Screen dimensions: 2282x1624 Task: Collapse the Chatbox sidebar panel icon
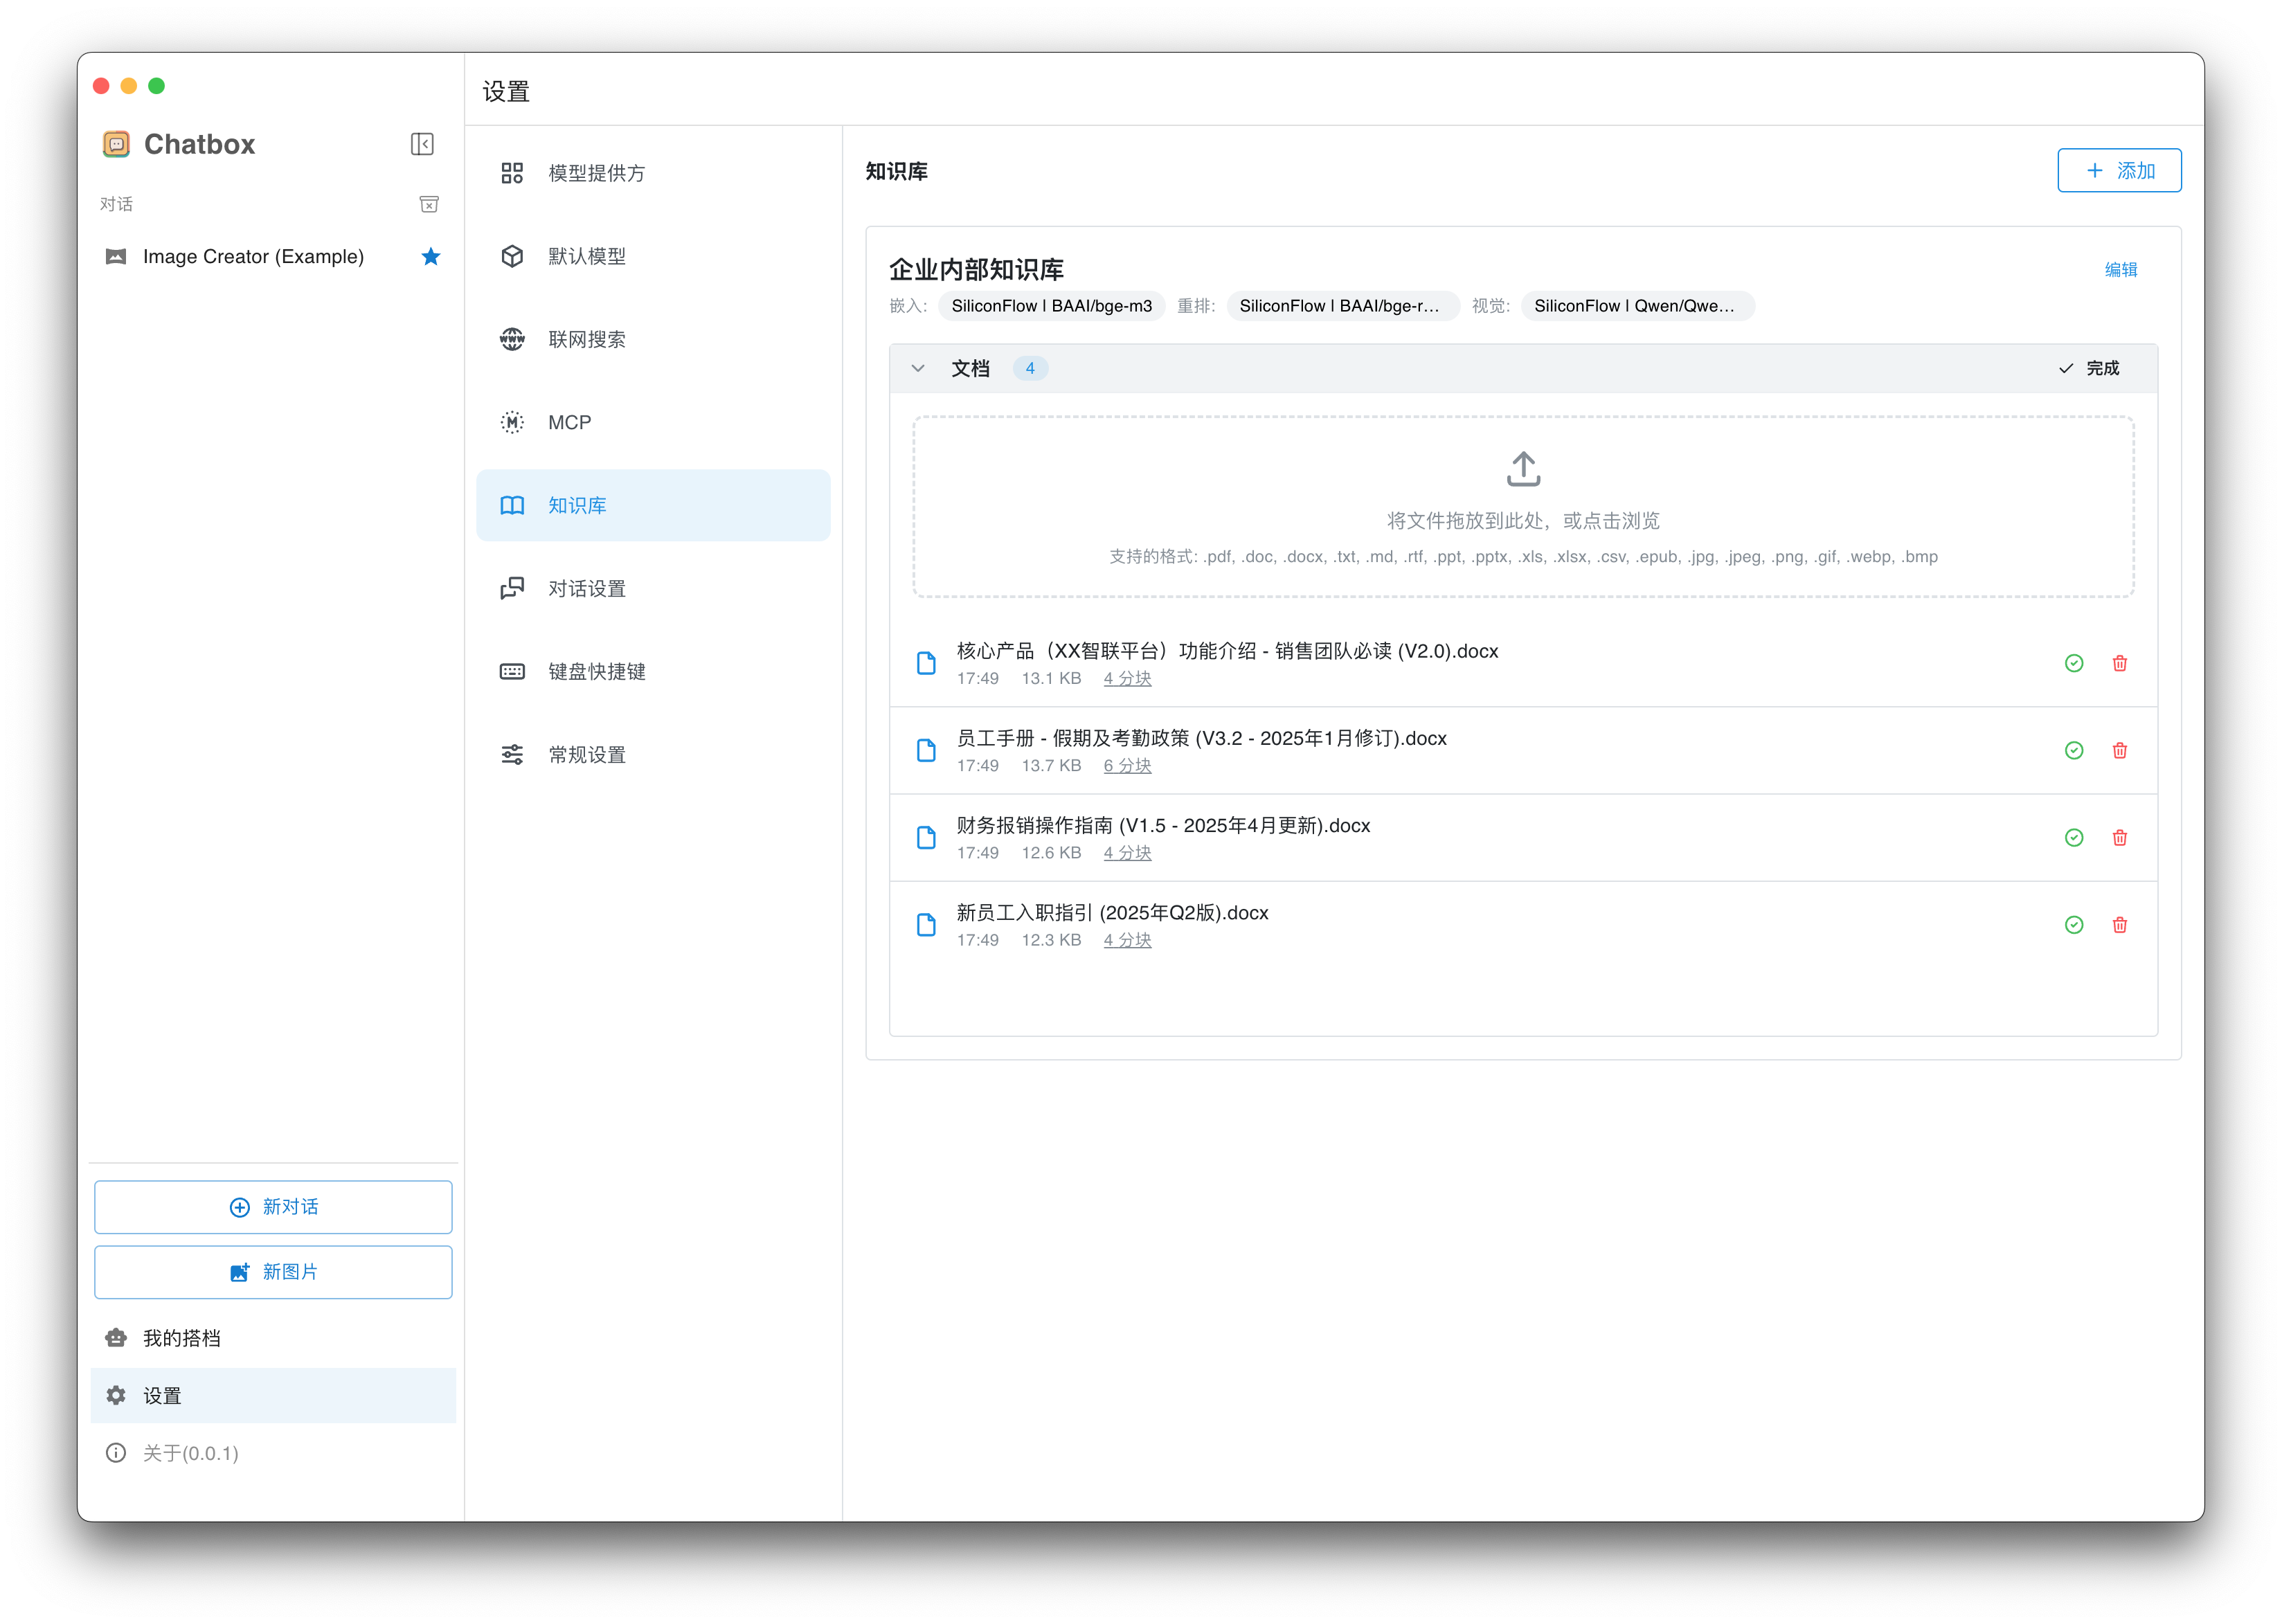point(422,144)
